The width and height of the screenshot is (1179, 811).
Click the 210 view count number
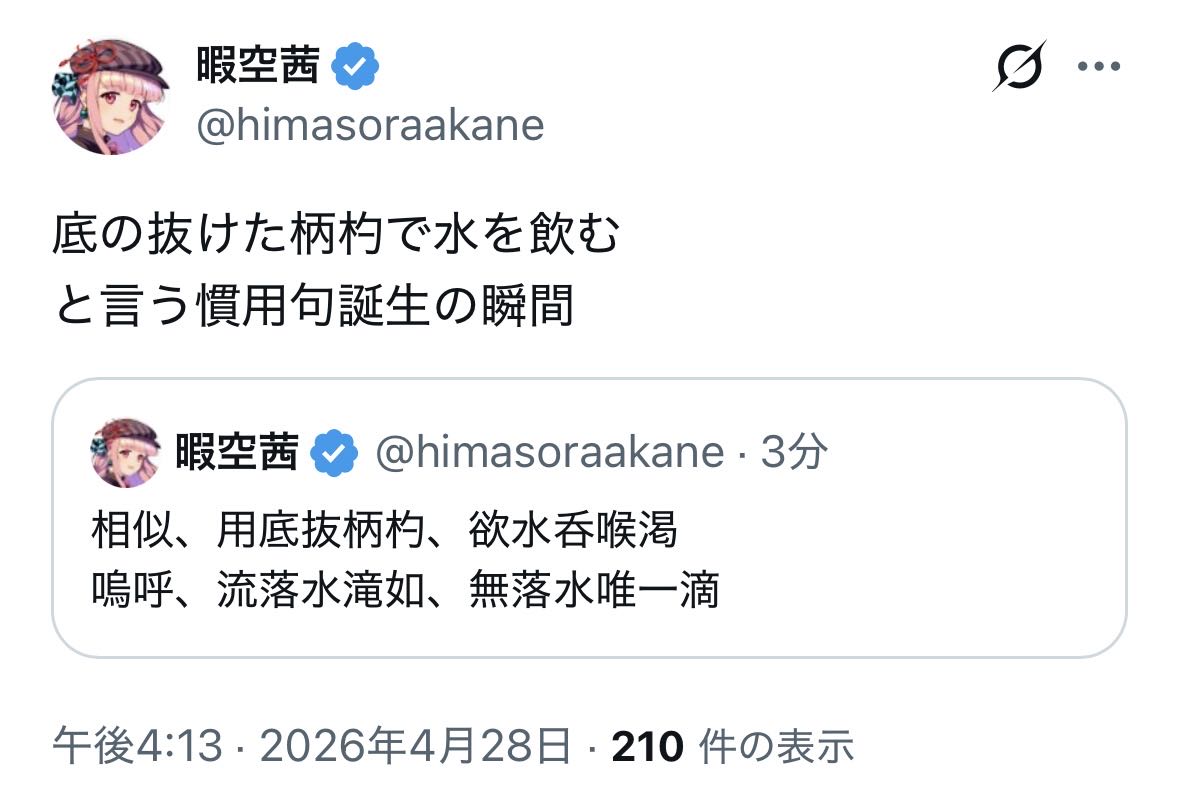click(647, 746)
